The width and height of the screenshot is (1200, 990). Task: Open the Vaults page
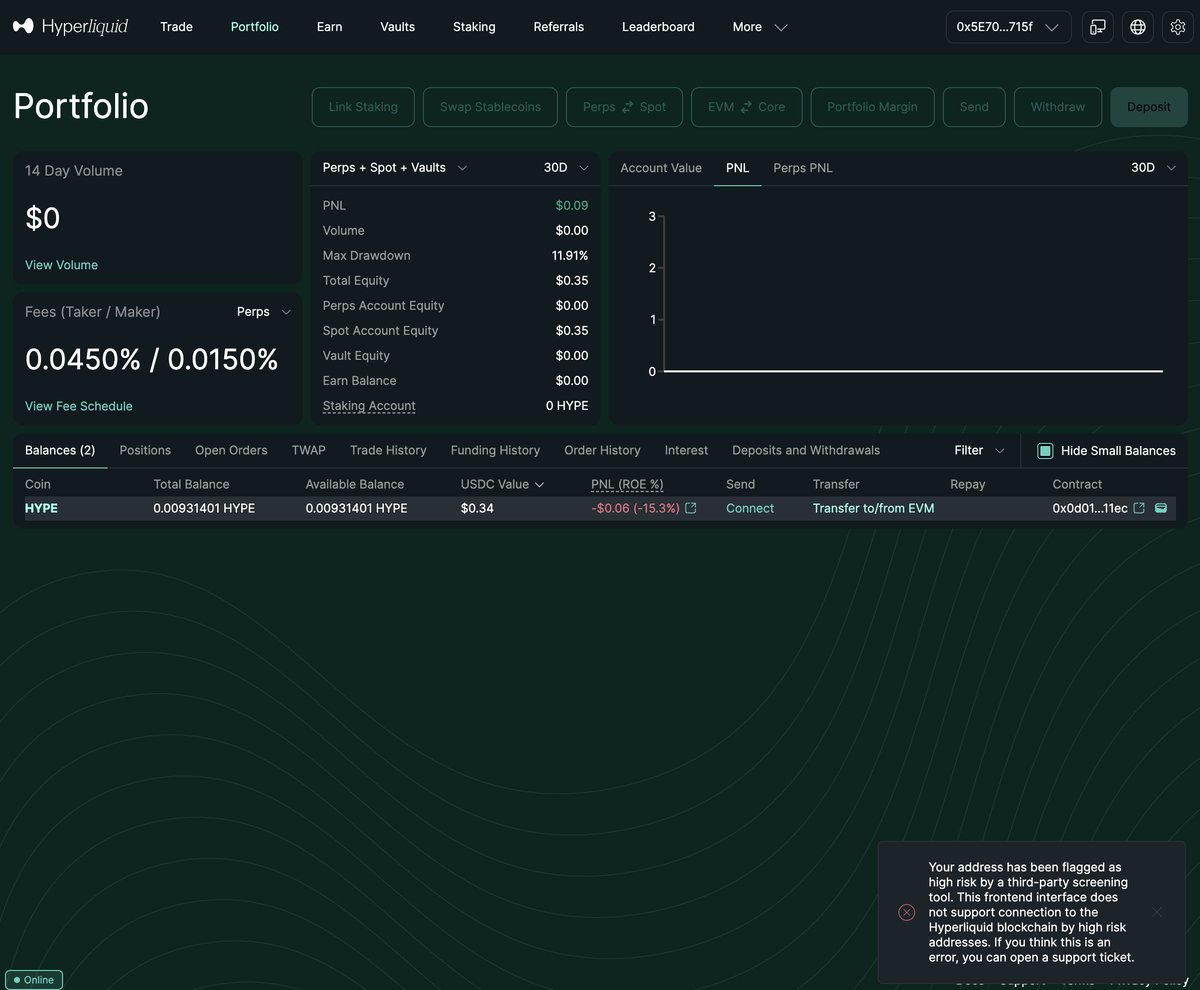[x=397, y=27]
